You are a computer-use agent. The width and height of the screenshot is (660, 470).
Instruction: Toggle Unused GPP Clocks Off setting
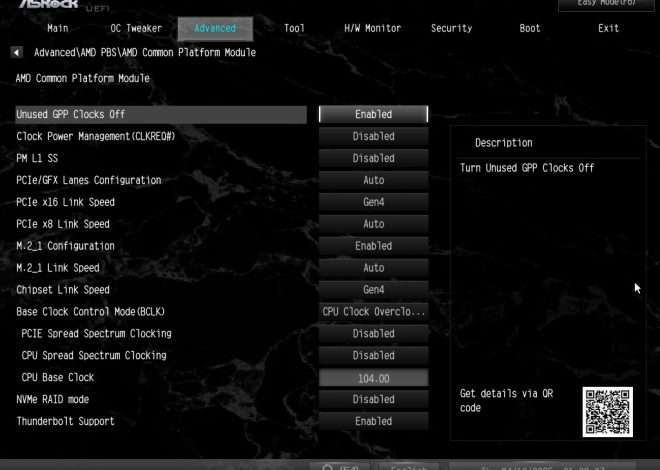[x=373, y=115]
